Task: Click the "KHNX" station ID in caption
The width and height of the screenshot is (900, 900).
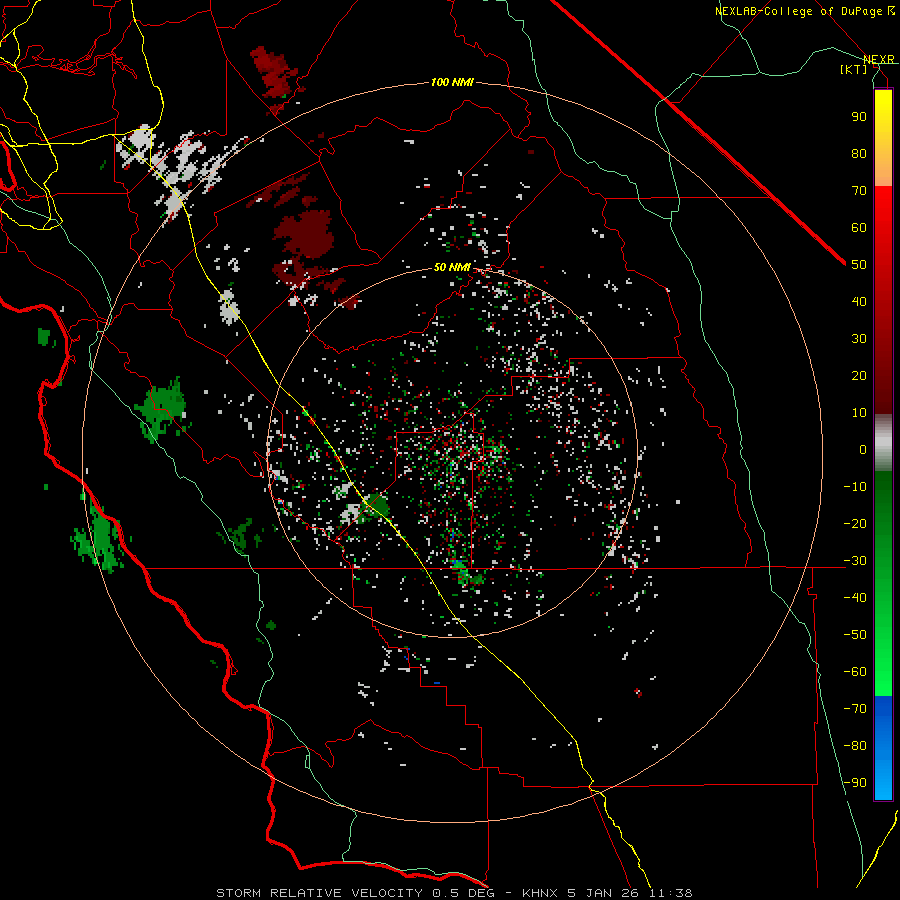Action: [x=540, y=893]
